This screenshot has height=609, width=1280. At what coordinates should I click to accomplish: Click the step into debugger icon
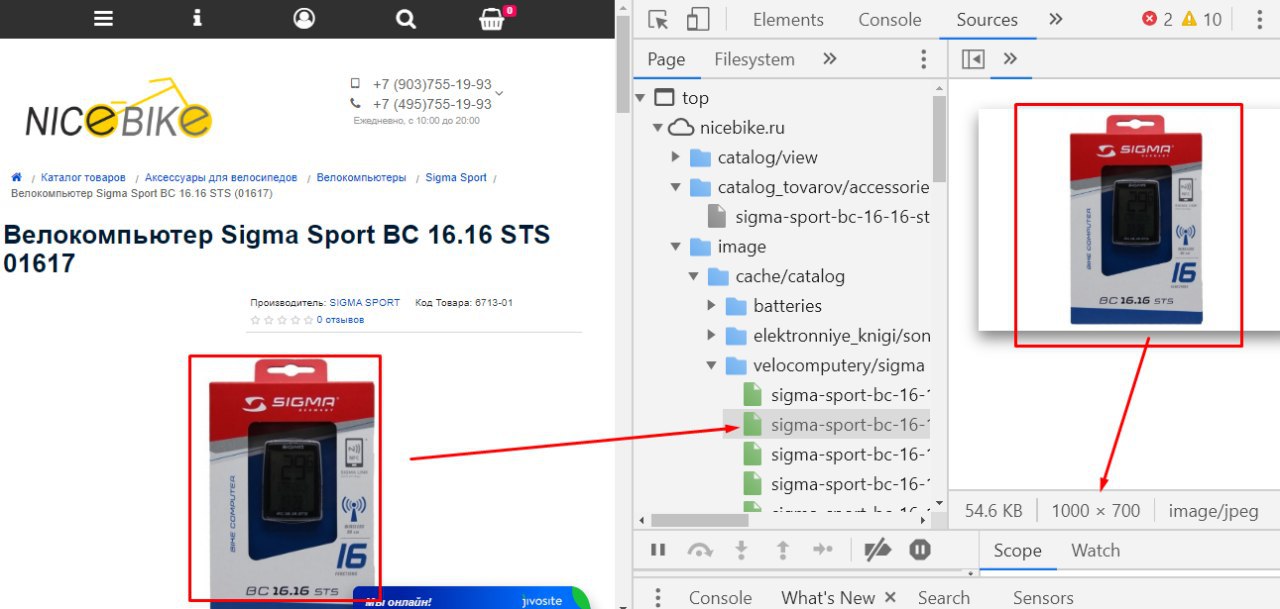pos(741,549)
